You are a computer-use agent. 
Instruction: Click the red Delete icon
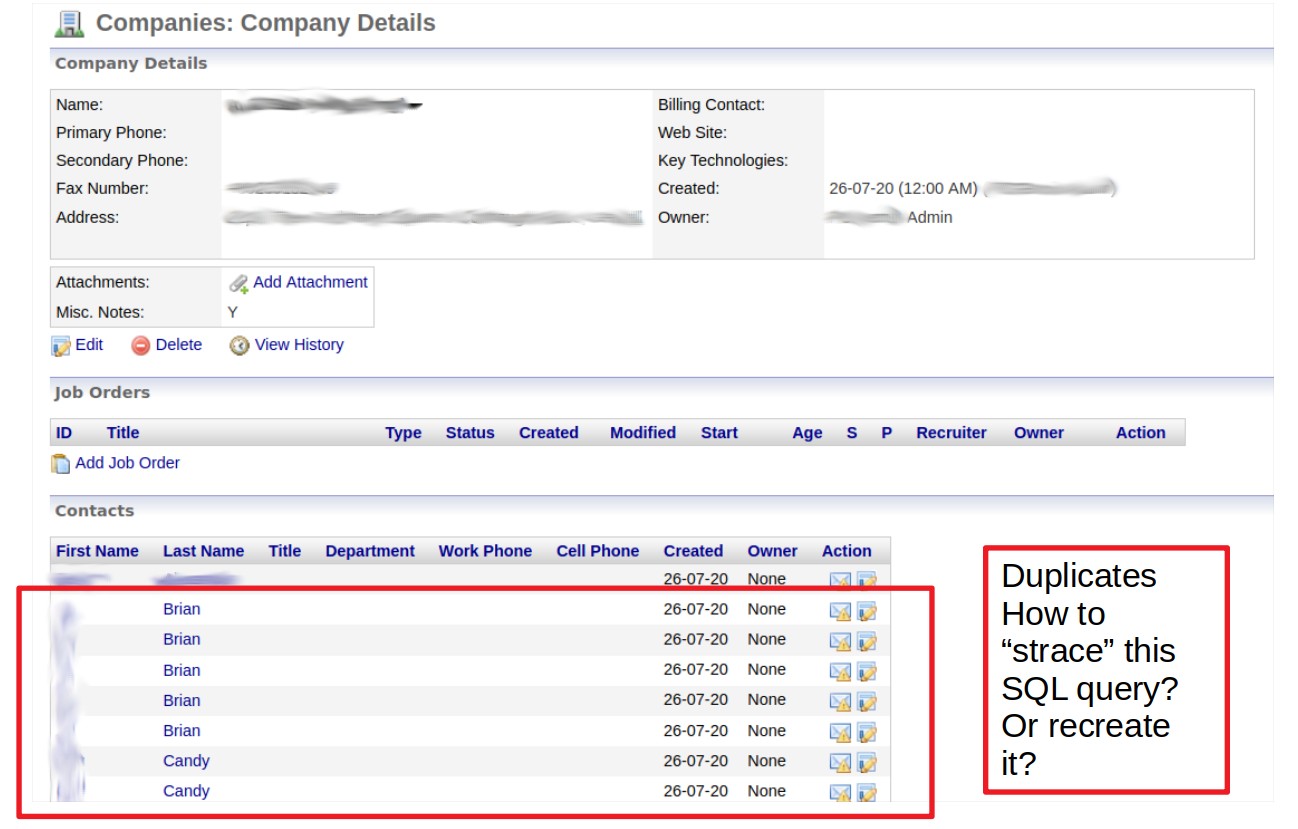click(141, 346)
